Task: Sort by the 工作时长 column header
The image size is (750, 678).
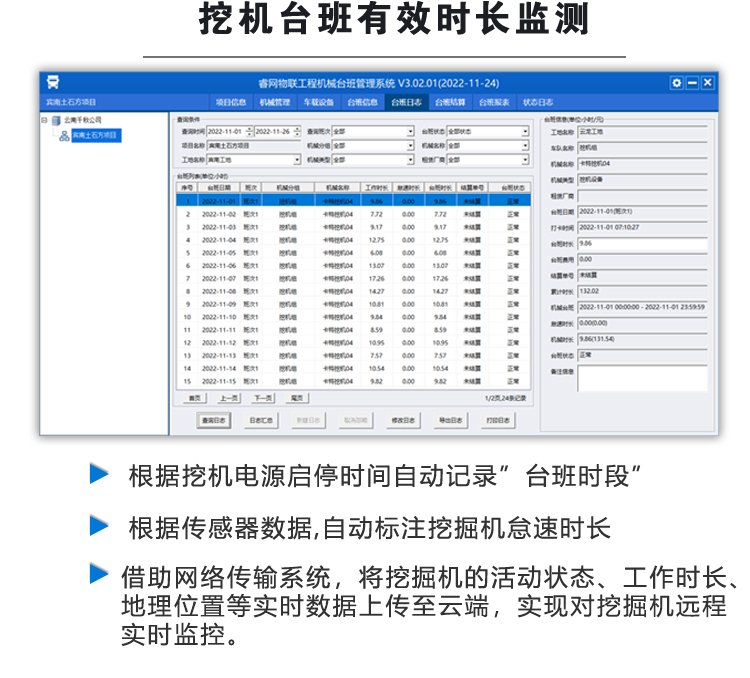Action: pyautogui.click(x=376, y=187)
